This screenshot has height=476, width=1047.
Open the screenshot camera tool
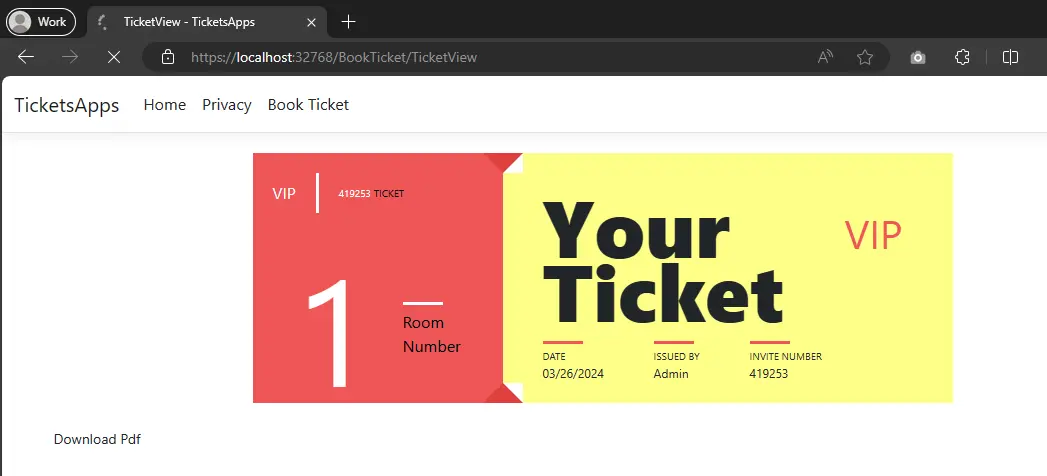coord(918,57)
